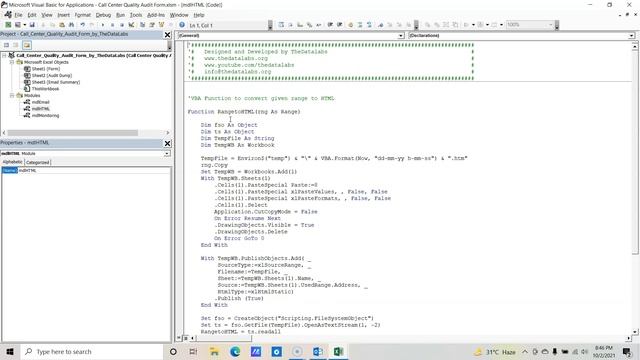Click View Code icon in Project panel
The height and width of the screenshot is (360, 640).
click(x=6, y=45)
